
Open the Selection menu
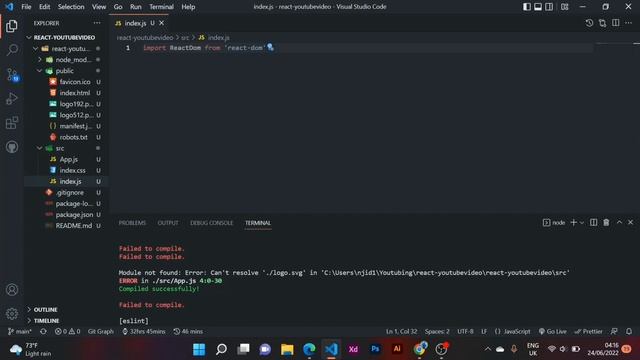click(71, 7)
